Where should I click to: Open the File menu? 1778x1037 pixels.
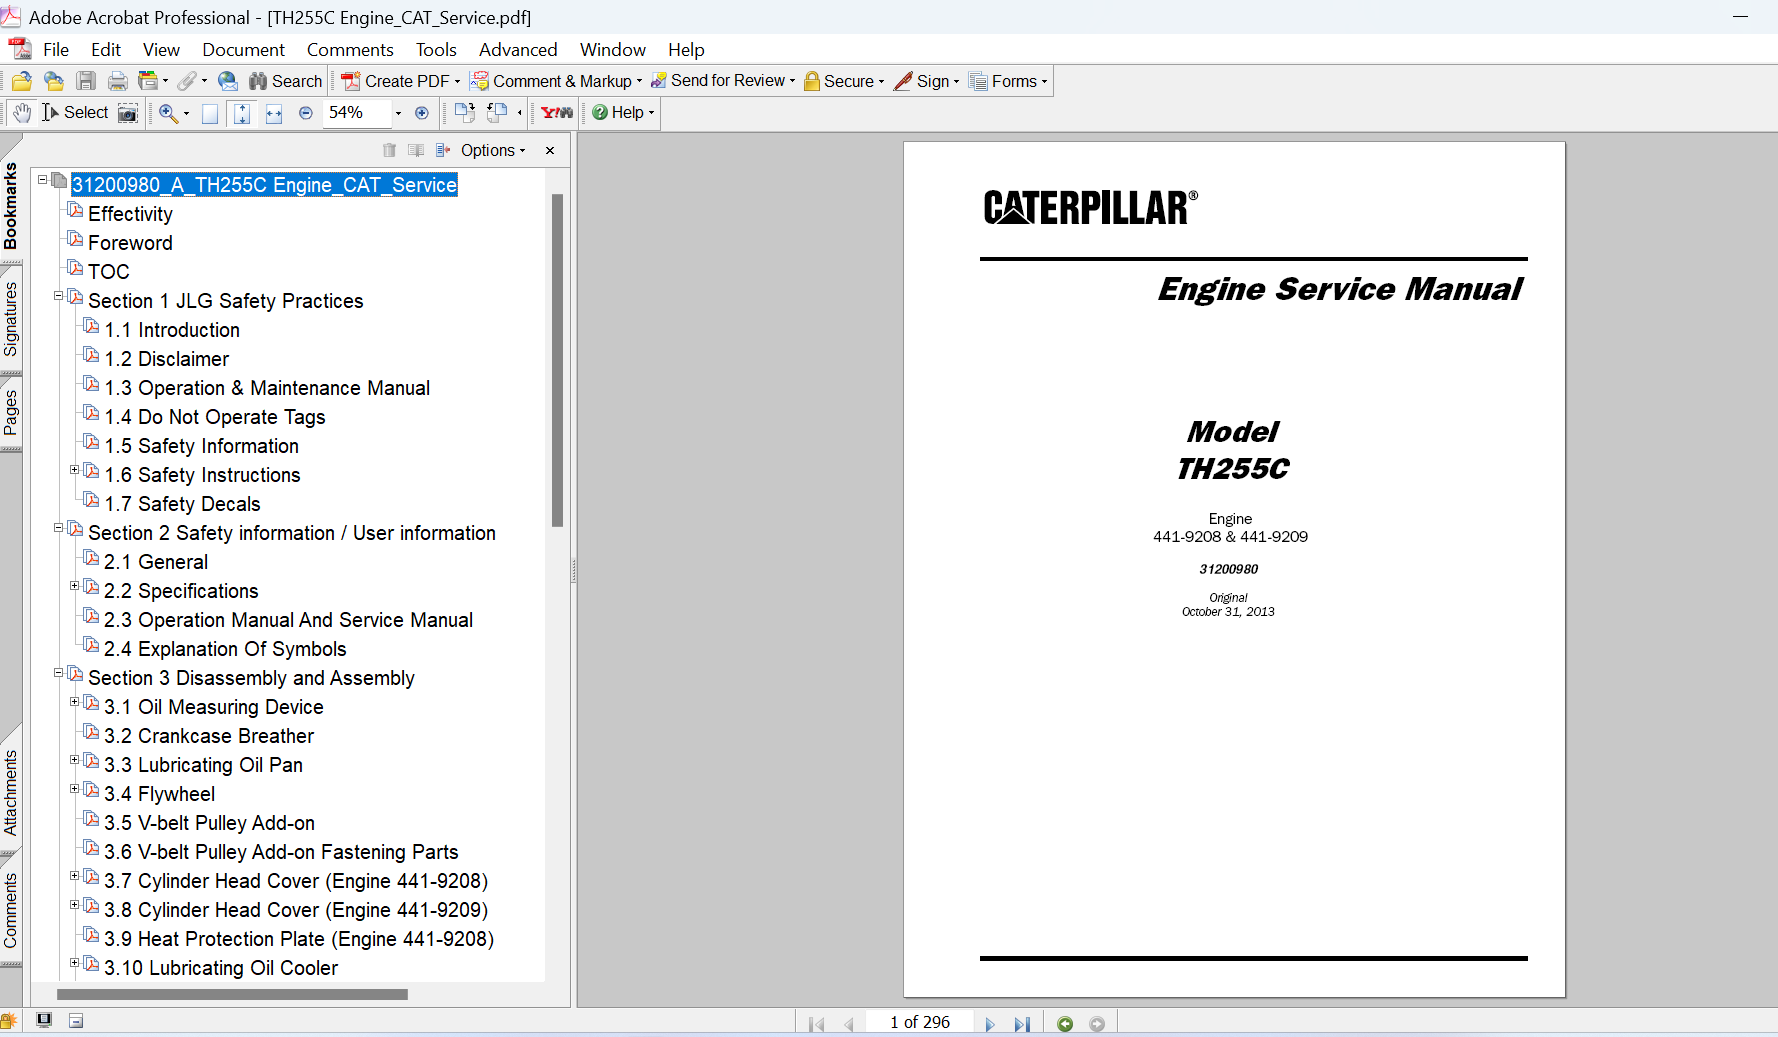click(56, 49)
